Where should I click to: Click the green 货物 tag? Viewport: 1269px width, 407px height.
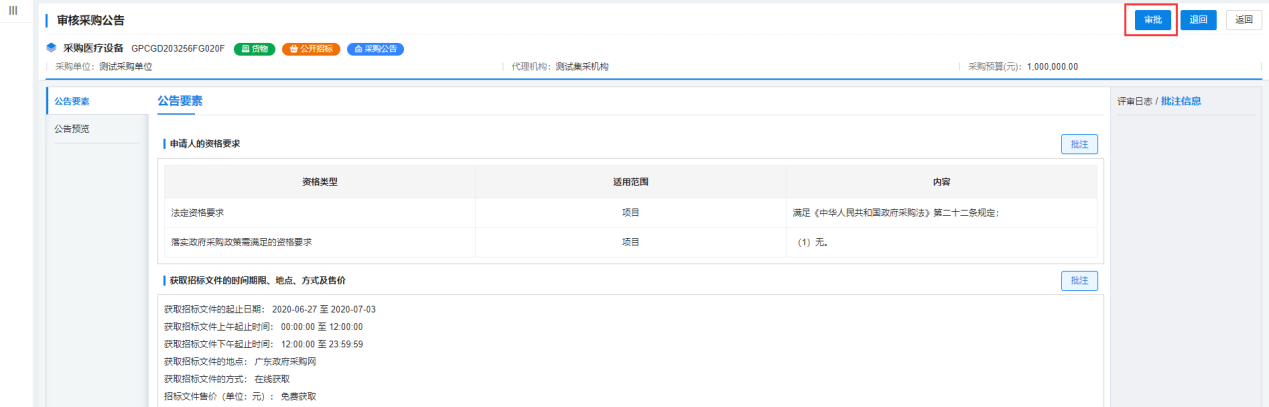click(x=254, y=48)
